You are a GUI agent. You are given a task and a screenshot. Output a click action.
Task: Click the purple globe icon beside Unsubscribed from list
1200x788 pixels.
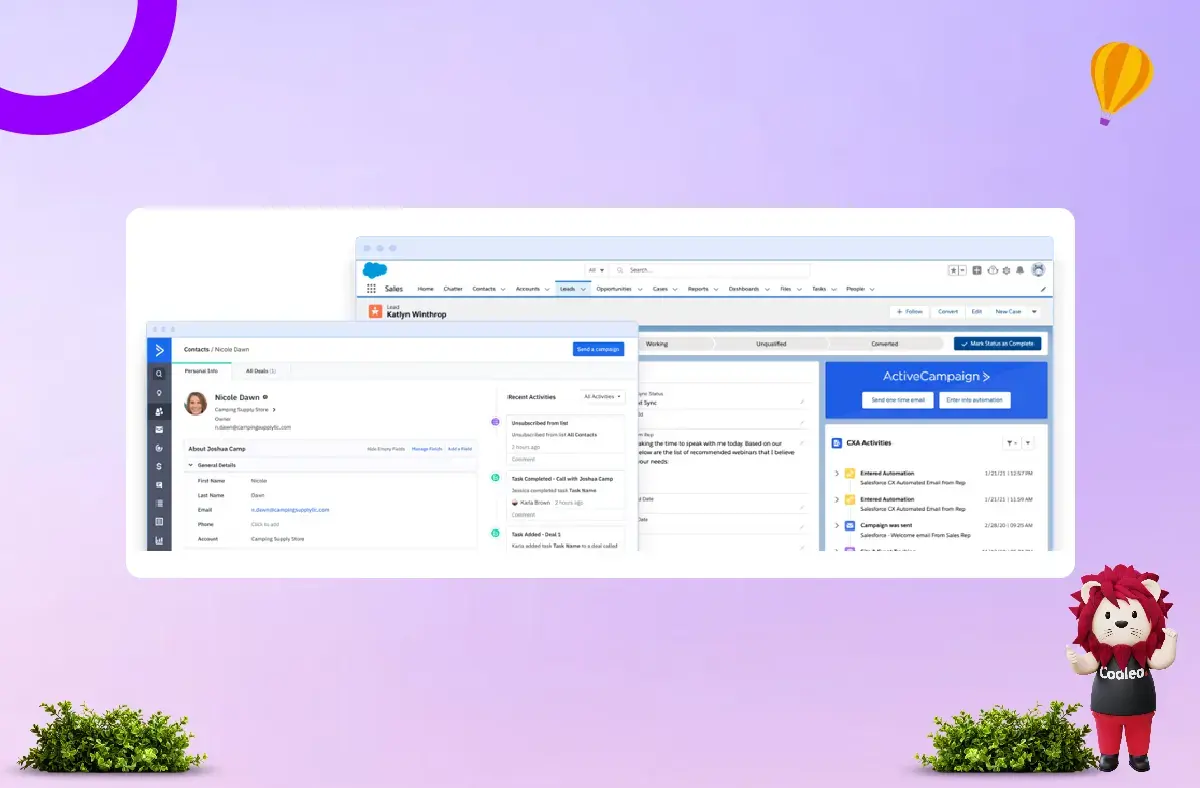point(495,422)
